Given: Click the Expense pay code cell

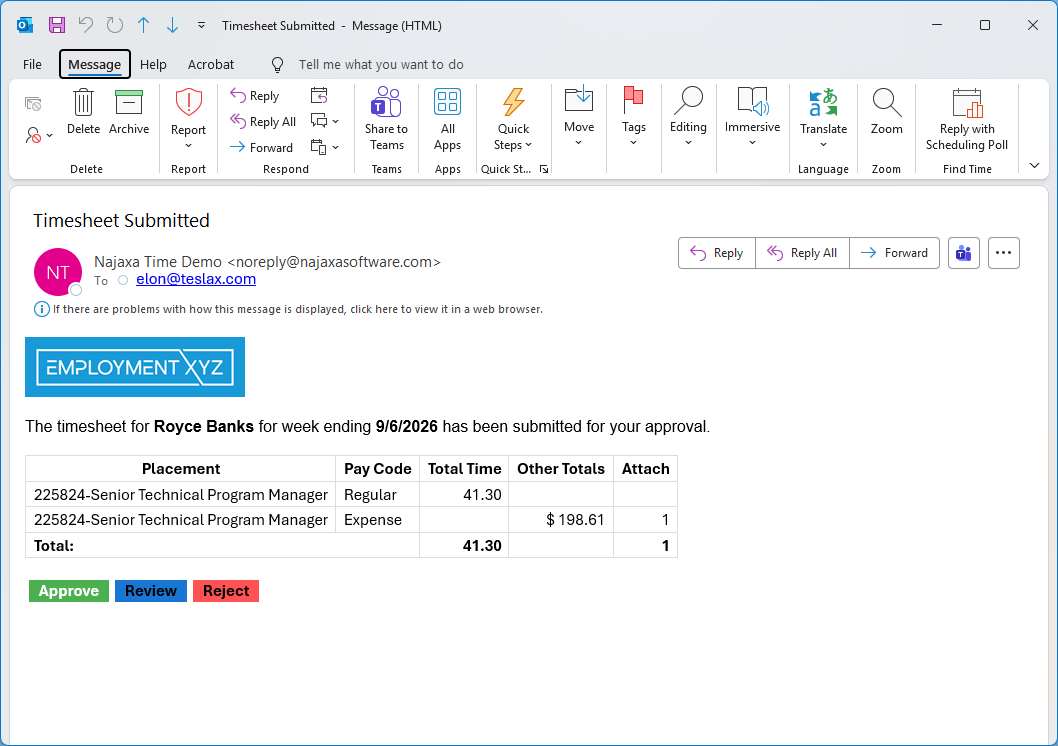Looking at the screenshot, I should (377, 520).
